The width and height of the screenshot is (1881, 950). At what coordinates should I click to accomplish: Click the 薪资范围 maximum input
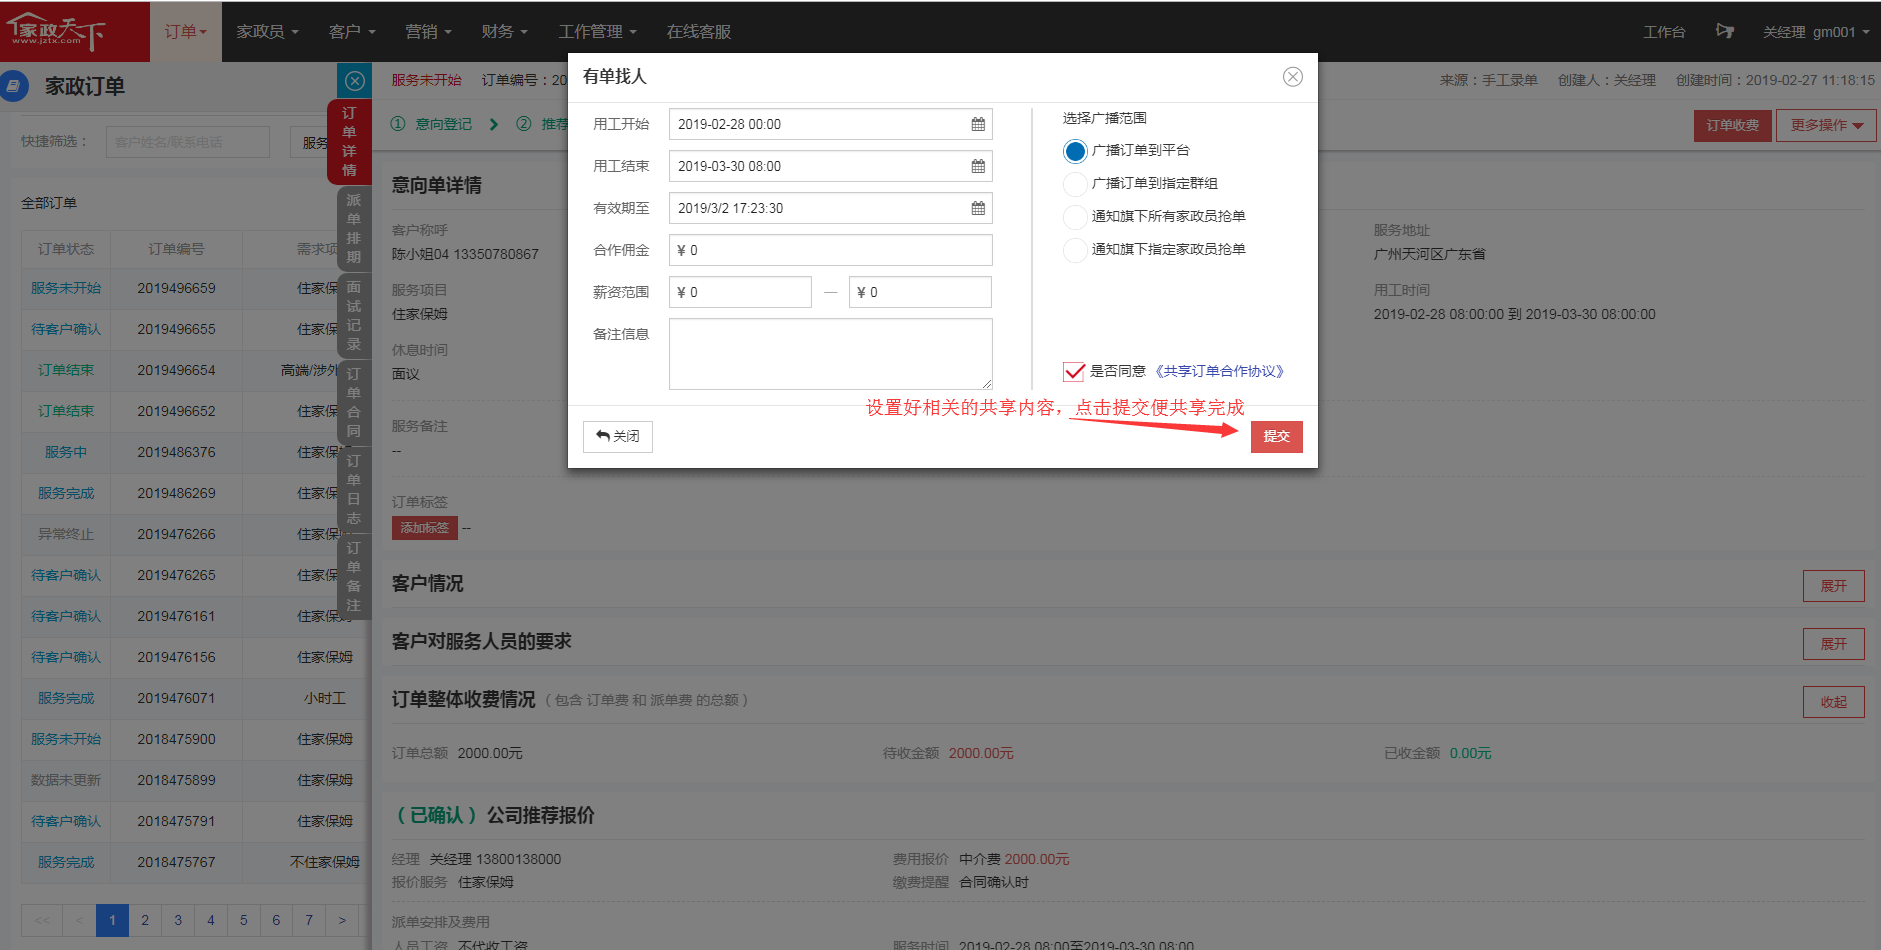point(920,292)
